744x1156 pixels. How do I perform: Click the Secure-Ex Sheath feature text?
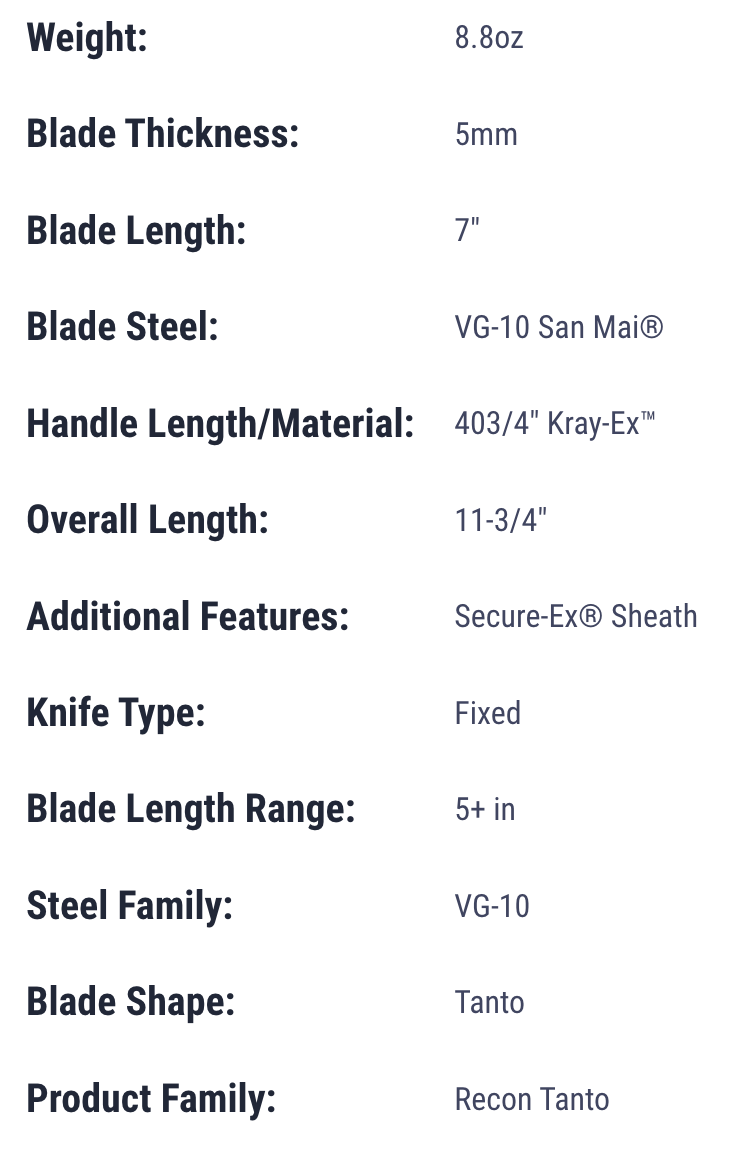576,616
